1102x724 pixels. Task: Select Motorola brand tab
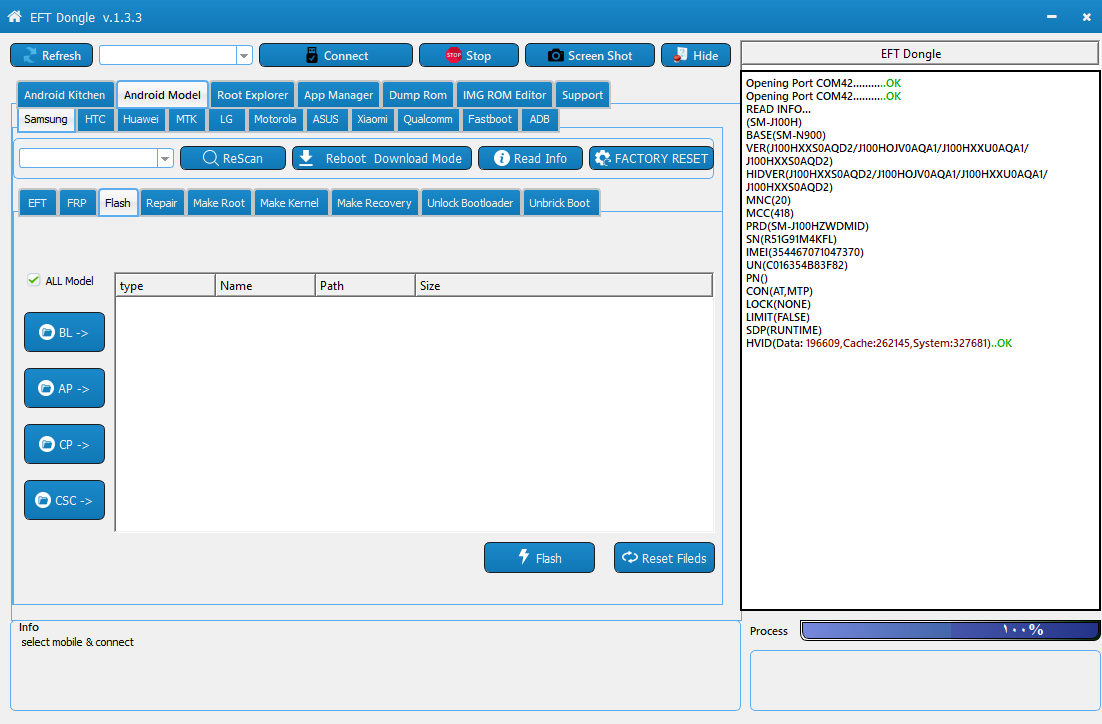click(x=275, y=119)
